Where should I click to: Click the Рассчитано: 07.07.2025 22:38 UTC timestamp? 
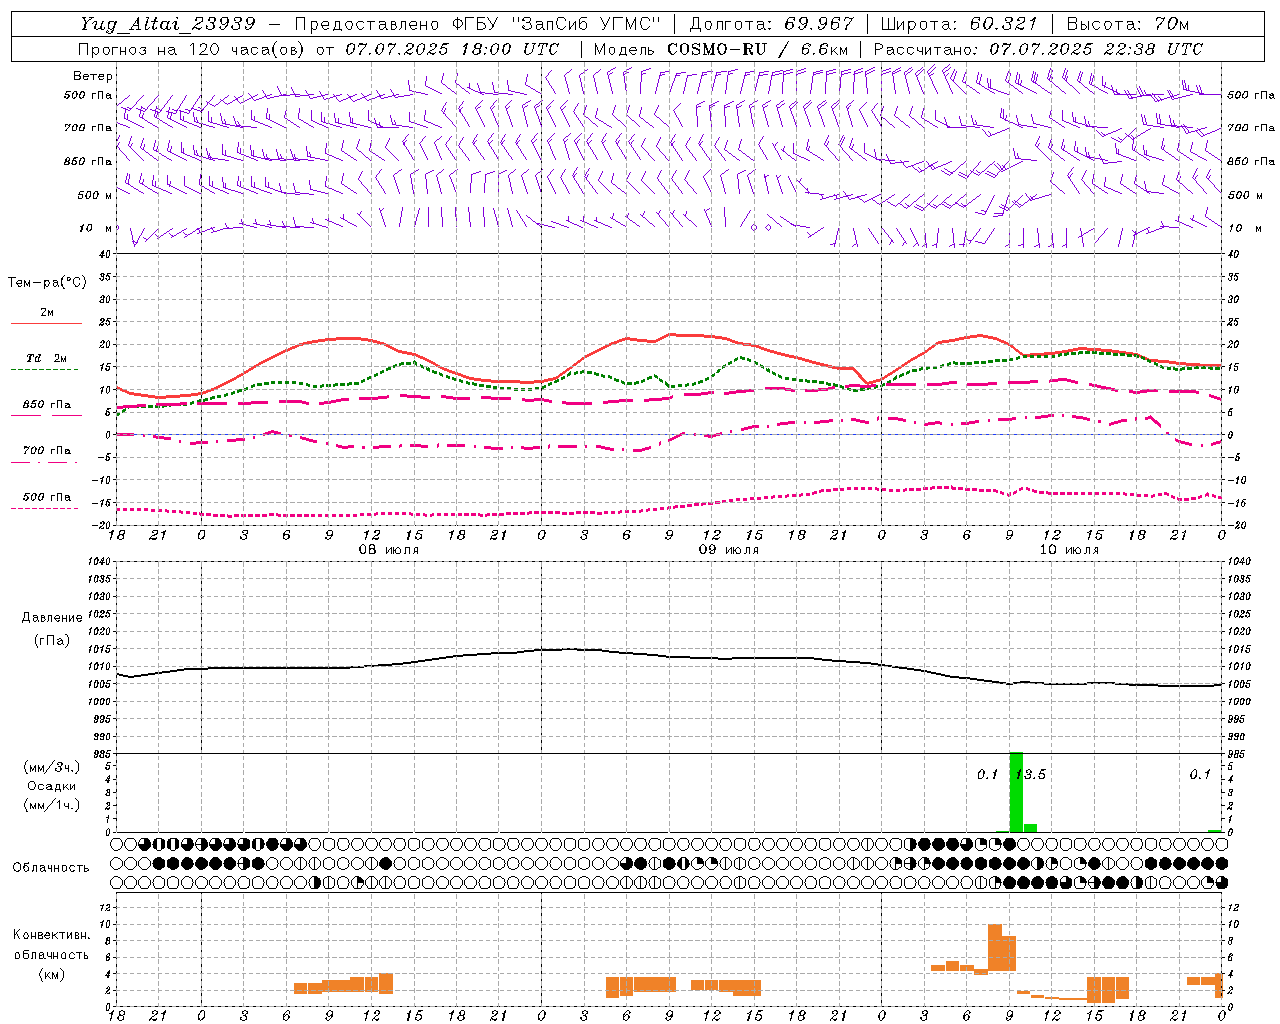[1038, 49]
